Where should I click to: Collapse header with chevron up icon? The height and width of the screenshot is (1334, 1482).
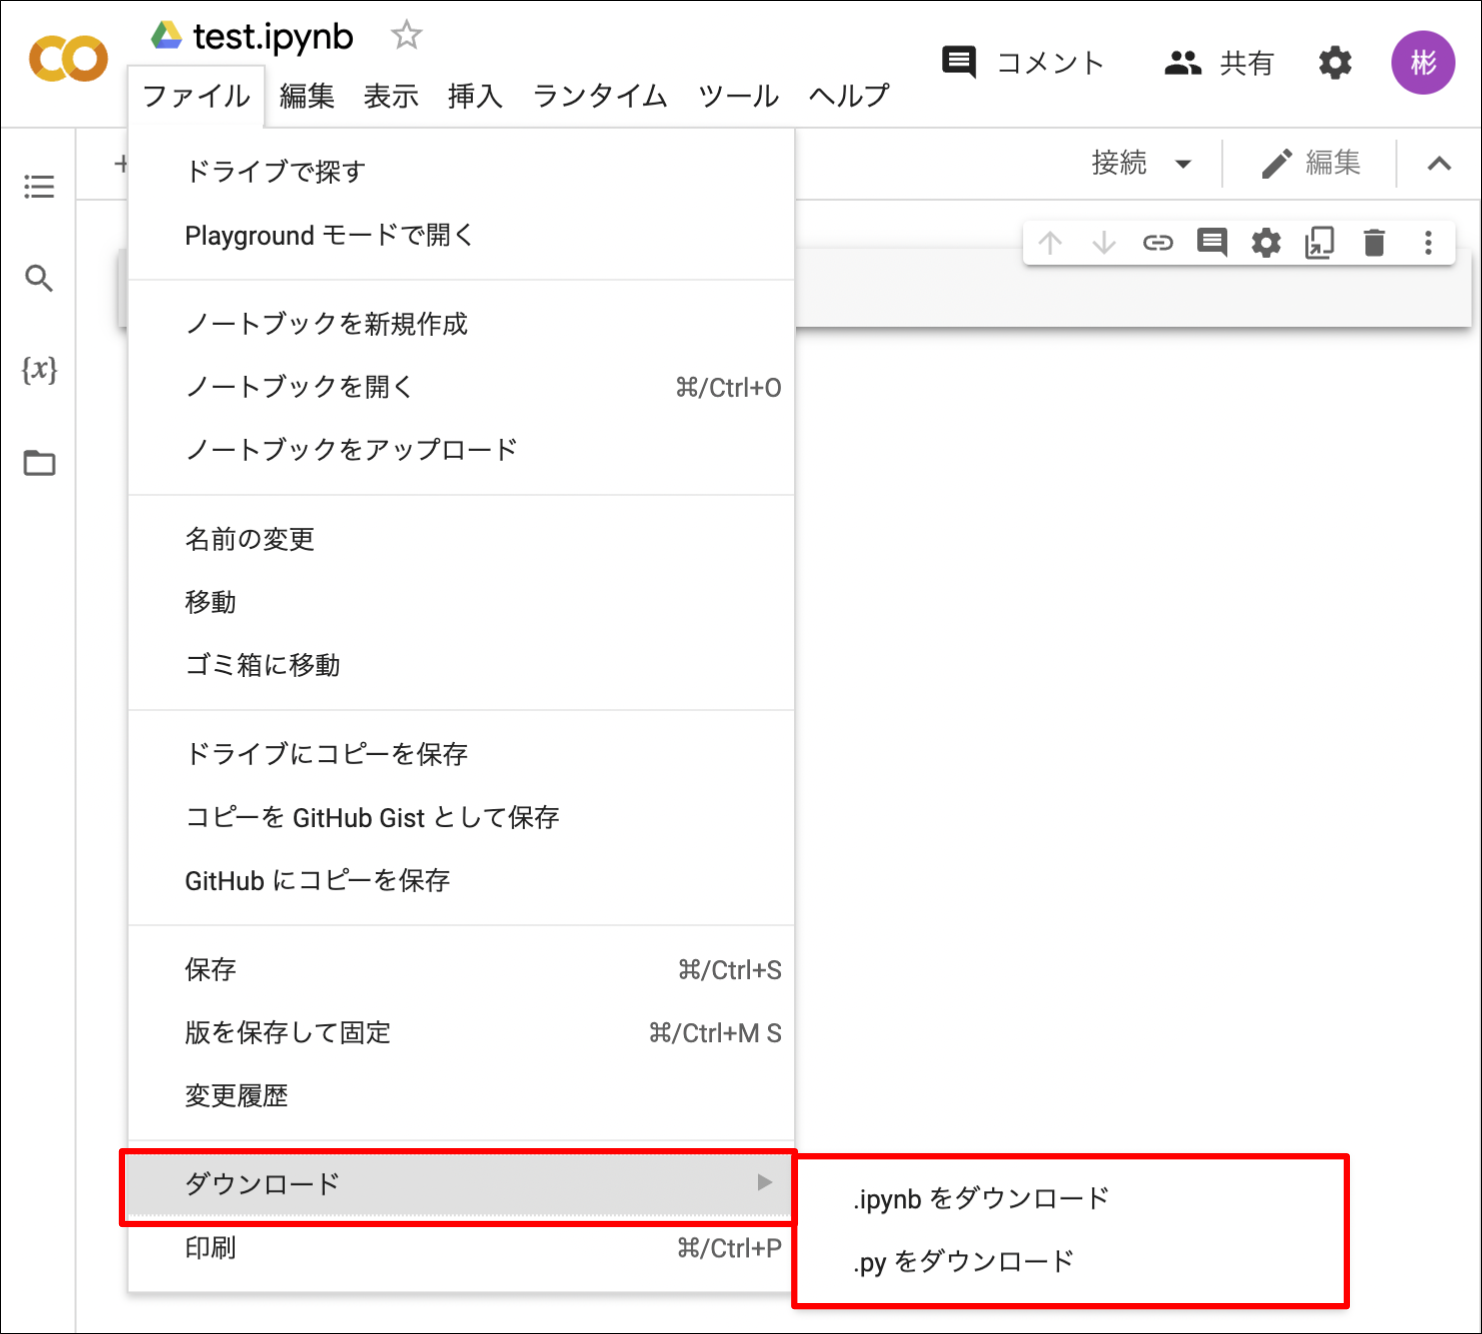point(1439,163)
